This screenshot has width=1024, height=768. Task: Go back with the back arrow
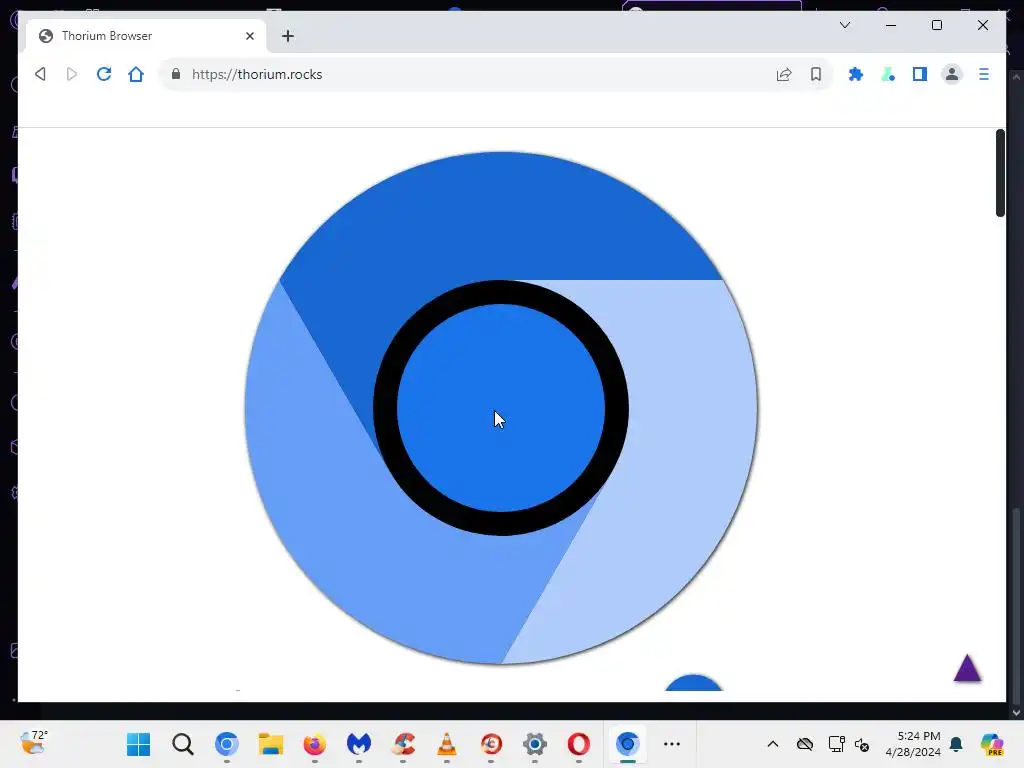click(x=40, y=74)
